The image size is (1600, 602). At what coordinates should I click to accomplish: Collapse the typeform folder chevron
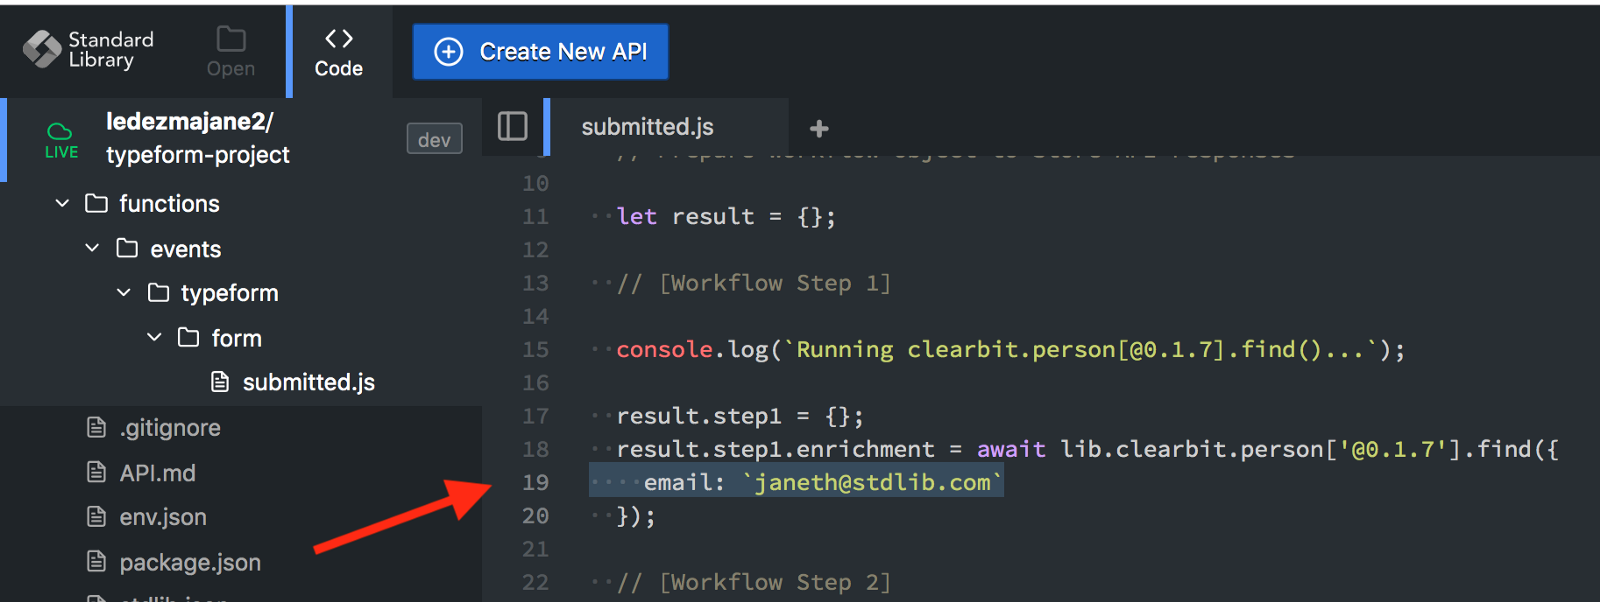pyautogui.click(x=124, y=293)
